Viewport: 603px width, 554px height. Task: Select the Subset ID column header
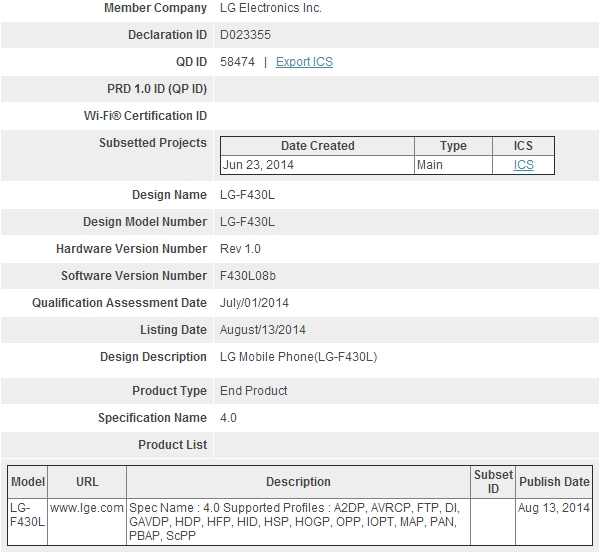tap(493, 482)
